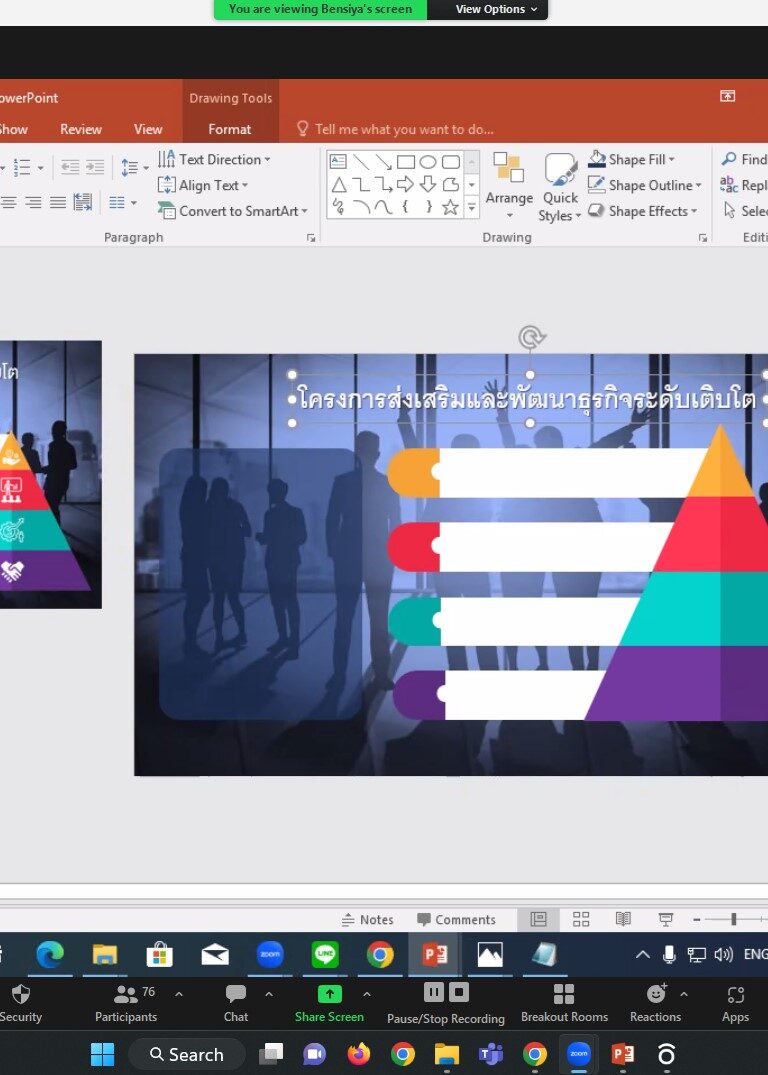
Task: Open Zoom Breakout Rooms
Action: tap(564, 1004)
